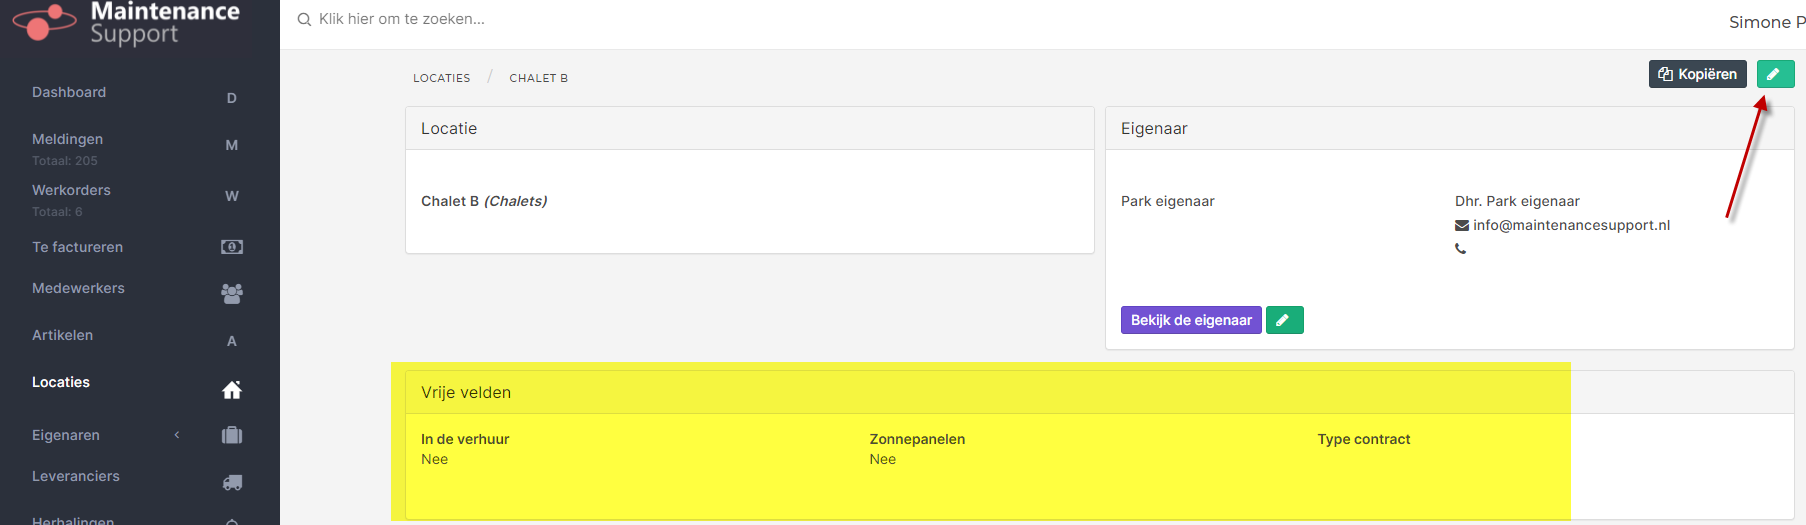Open Artikelen in sidebar
This screenshot has width=1806, height=525.
(x=62, y=335)
